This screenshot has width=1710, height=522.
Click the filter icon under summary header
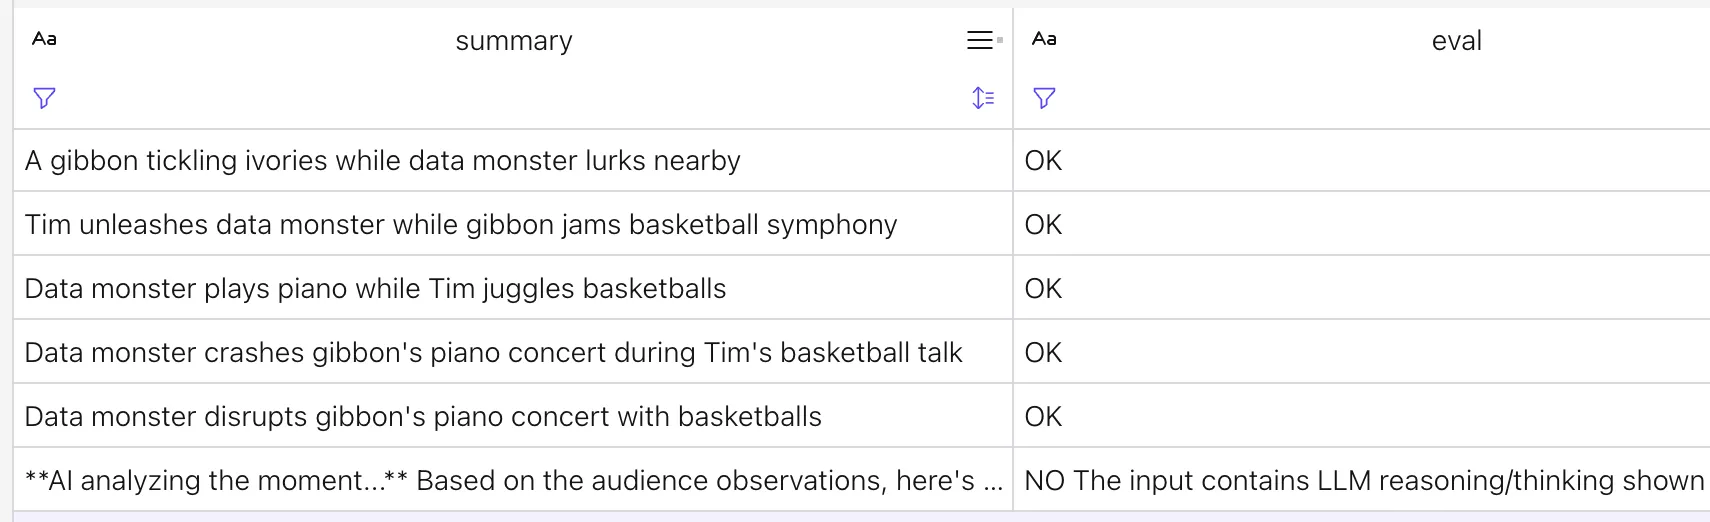coord(44,98)
